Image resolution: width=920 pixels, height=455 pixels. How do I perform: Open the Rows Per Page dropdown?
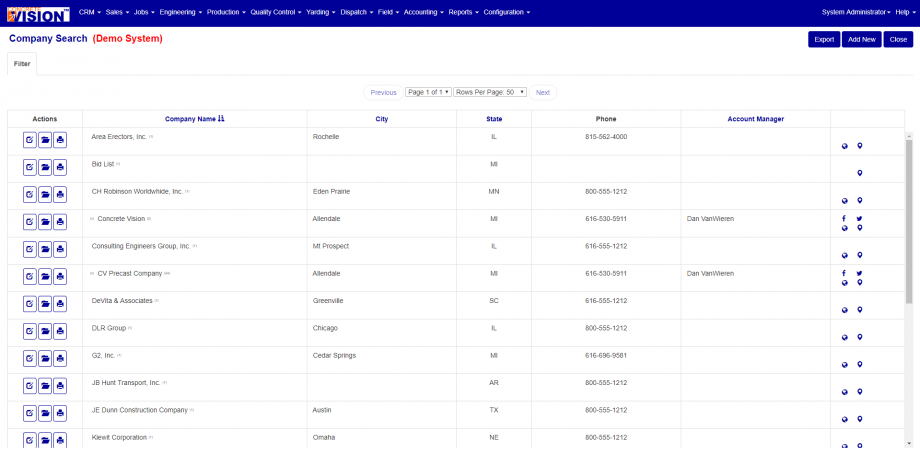pyautogui.click(x=490, y=92)
